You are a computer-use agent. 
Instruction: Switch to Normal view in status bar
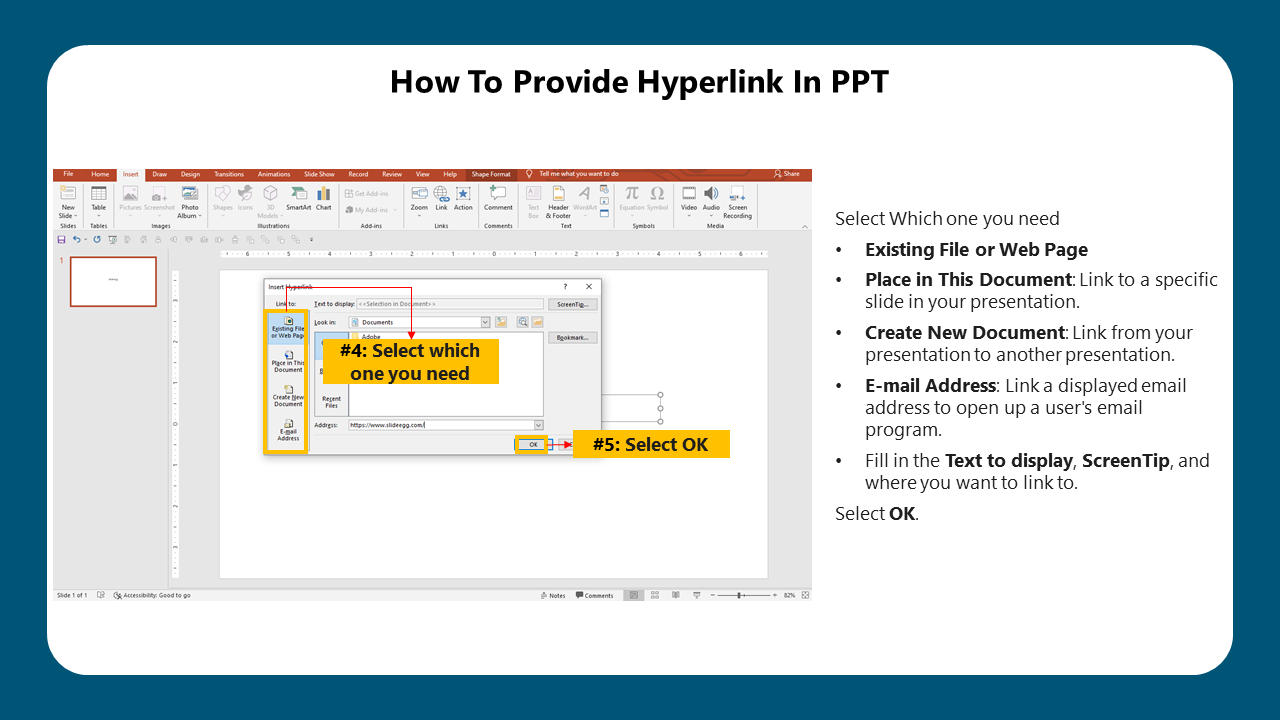click(633, 595)
